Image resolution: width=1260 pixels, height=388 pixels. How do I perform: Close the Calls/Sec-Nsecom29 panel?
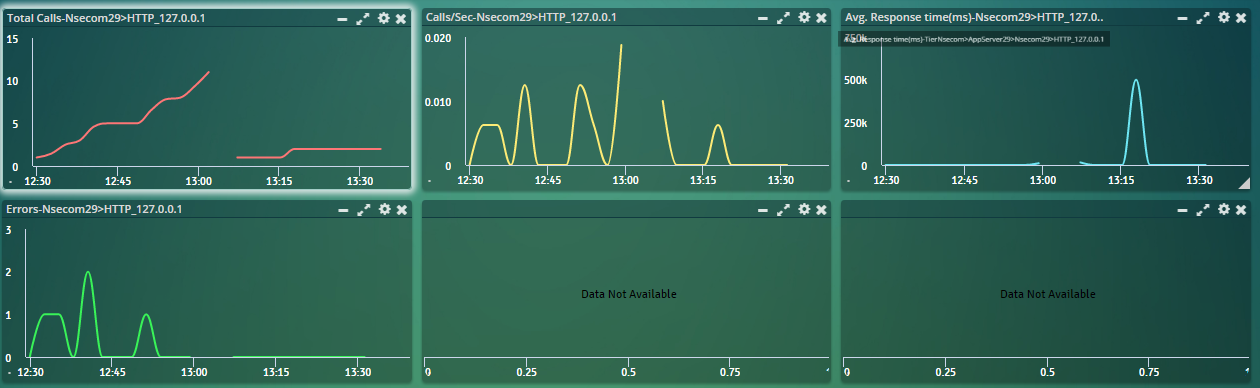821,18
